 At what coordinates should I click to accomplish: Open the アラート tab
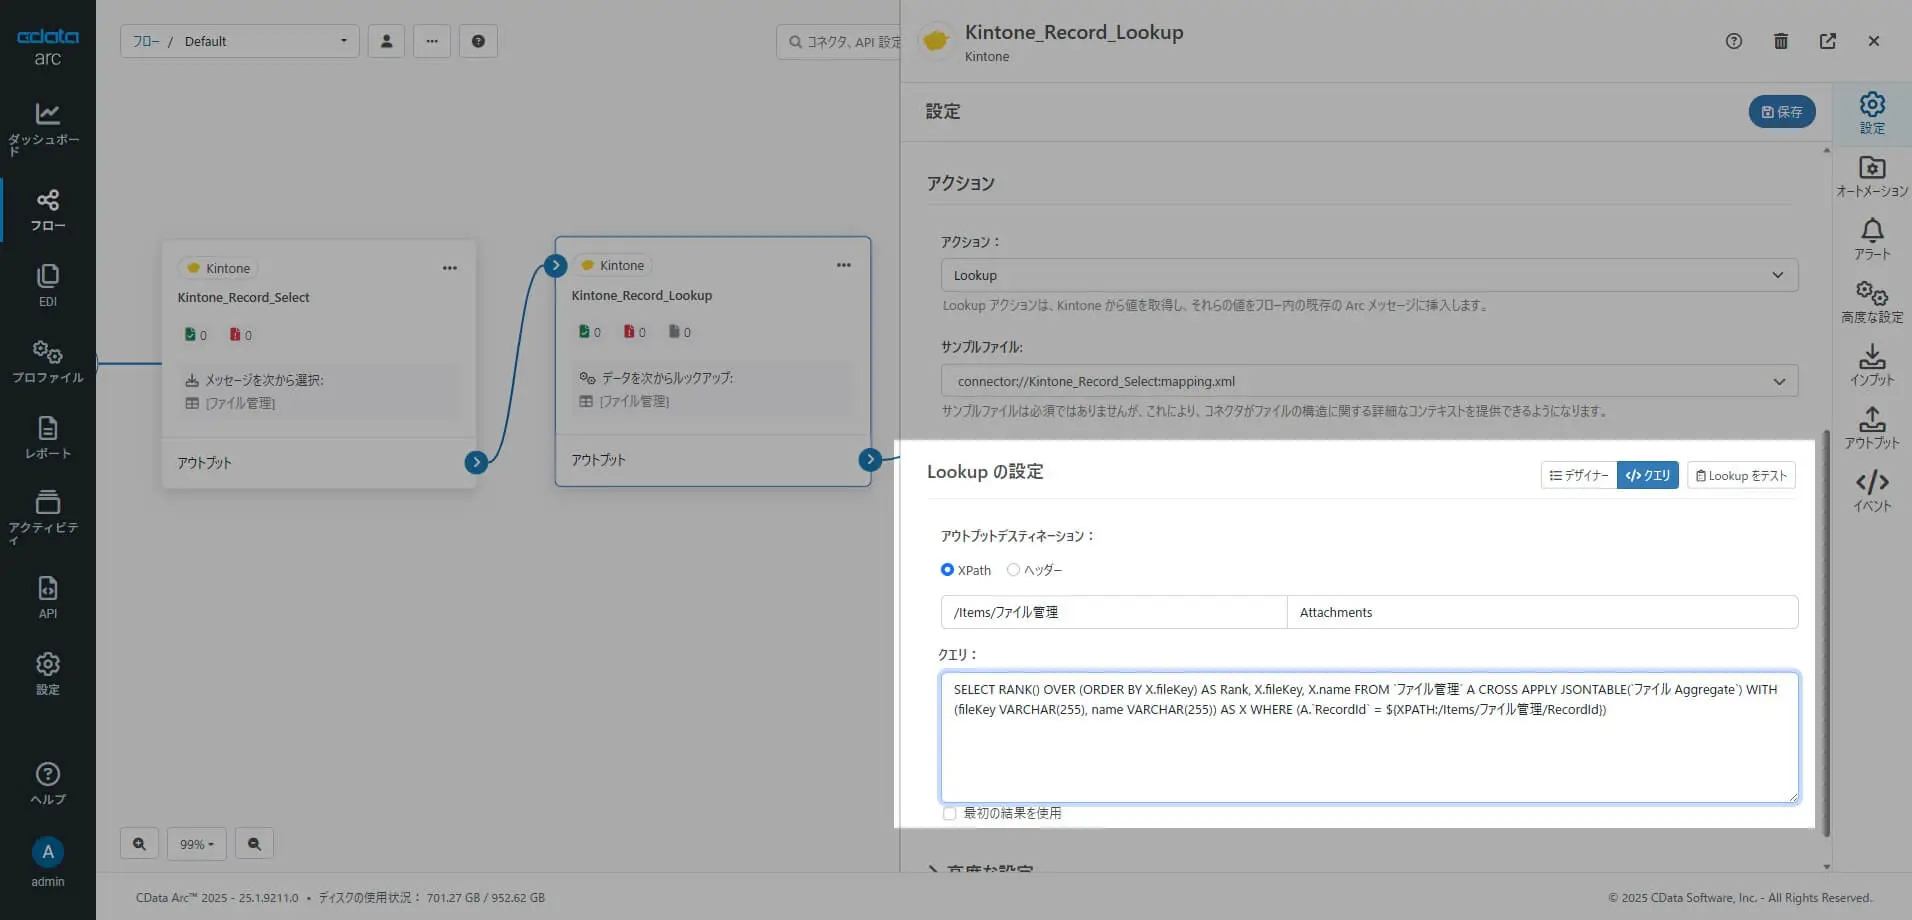pos(1872,239)
